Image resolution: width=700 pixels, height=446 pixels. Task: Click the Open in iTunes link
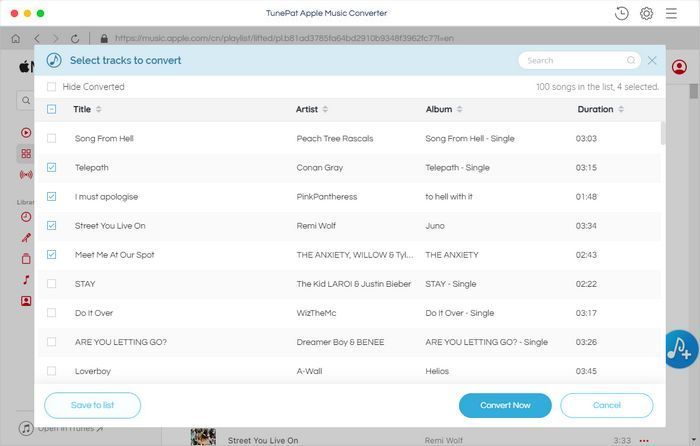[x=70, y=429]
